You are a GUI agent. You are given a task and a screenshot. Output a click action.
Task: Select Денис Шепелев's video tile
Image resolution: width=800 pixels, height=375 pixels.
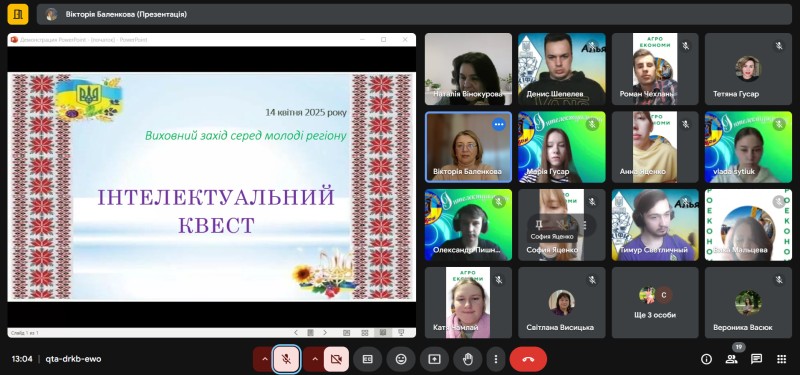(562, 69)
